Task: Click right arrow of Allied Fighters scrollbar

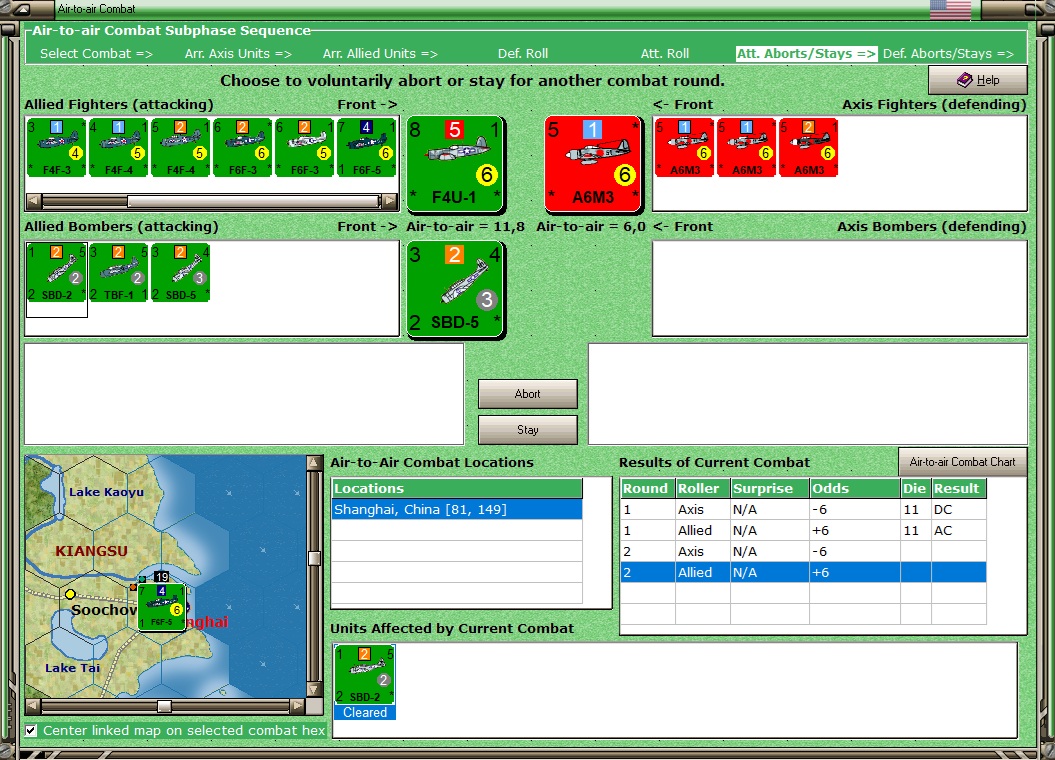Action: pos(389,200)
